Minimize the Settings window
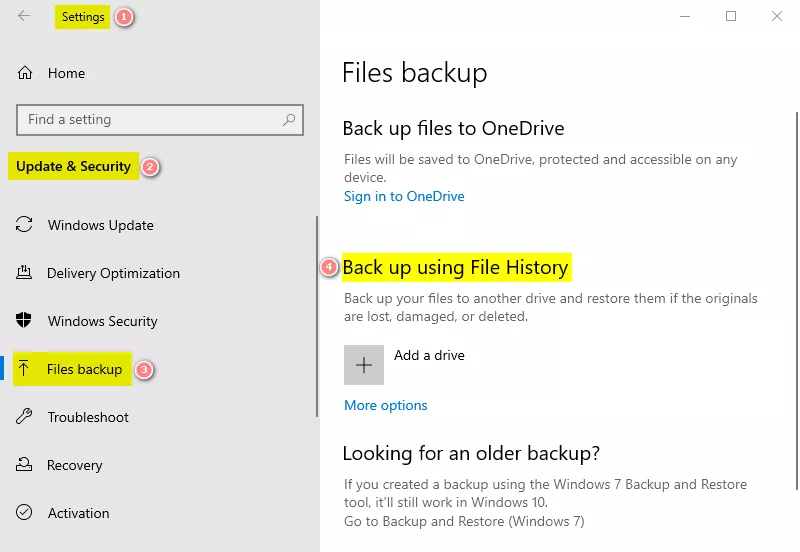Viewport: 800px width, 552px height. pyautogui.click(x=685, y=16)
